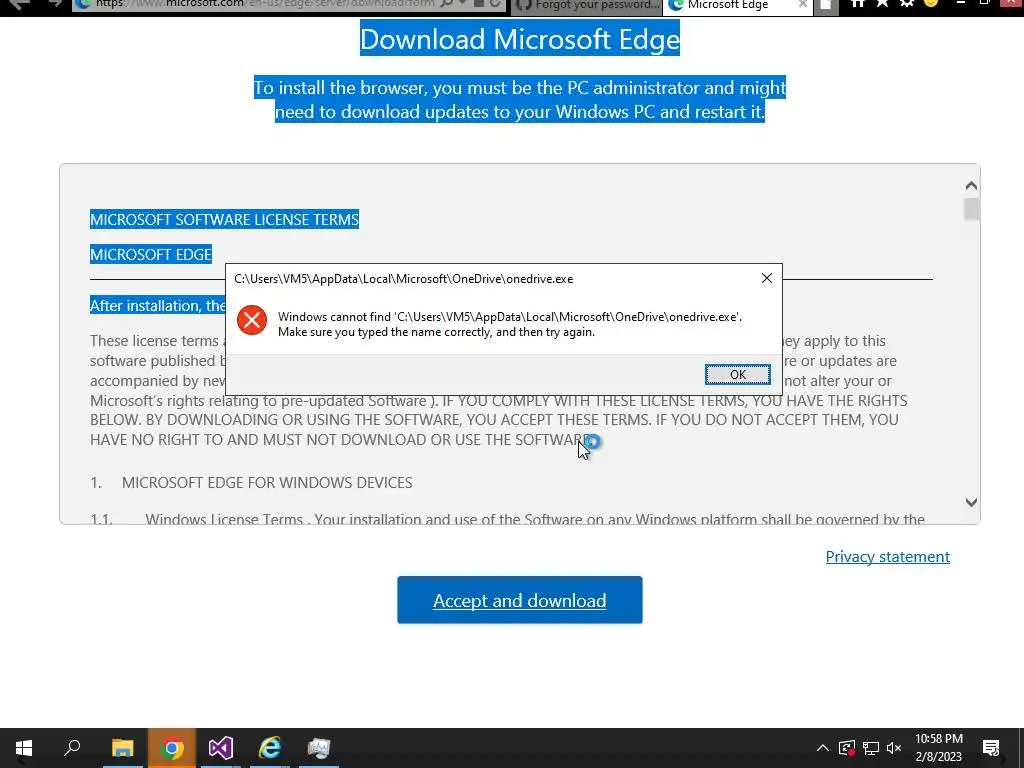Viewport: 1024px width, 768px height.
Task: Switch to the 'Forgot your password...' tab
Action: pyautogui.click(x=586, y=5)
